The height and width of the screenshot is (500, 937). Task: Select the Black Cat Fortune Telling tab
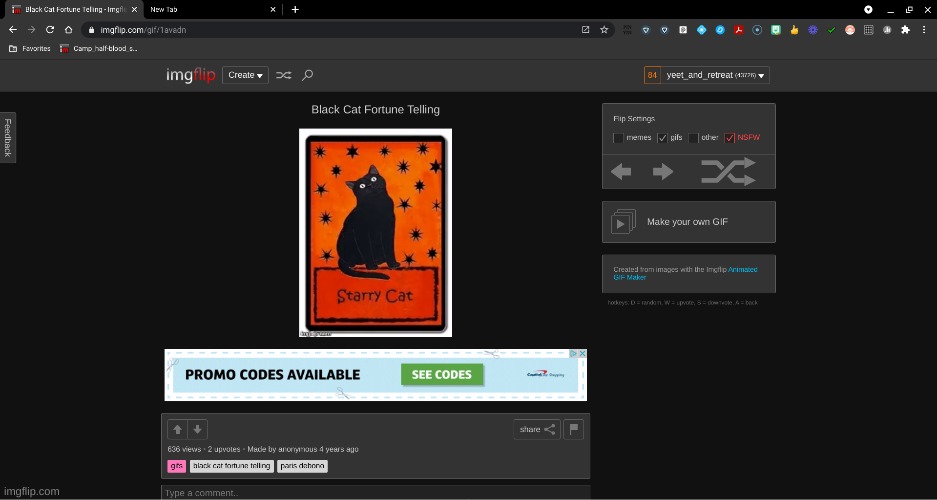click(75, 10)
